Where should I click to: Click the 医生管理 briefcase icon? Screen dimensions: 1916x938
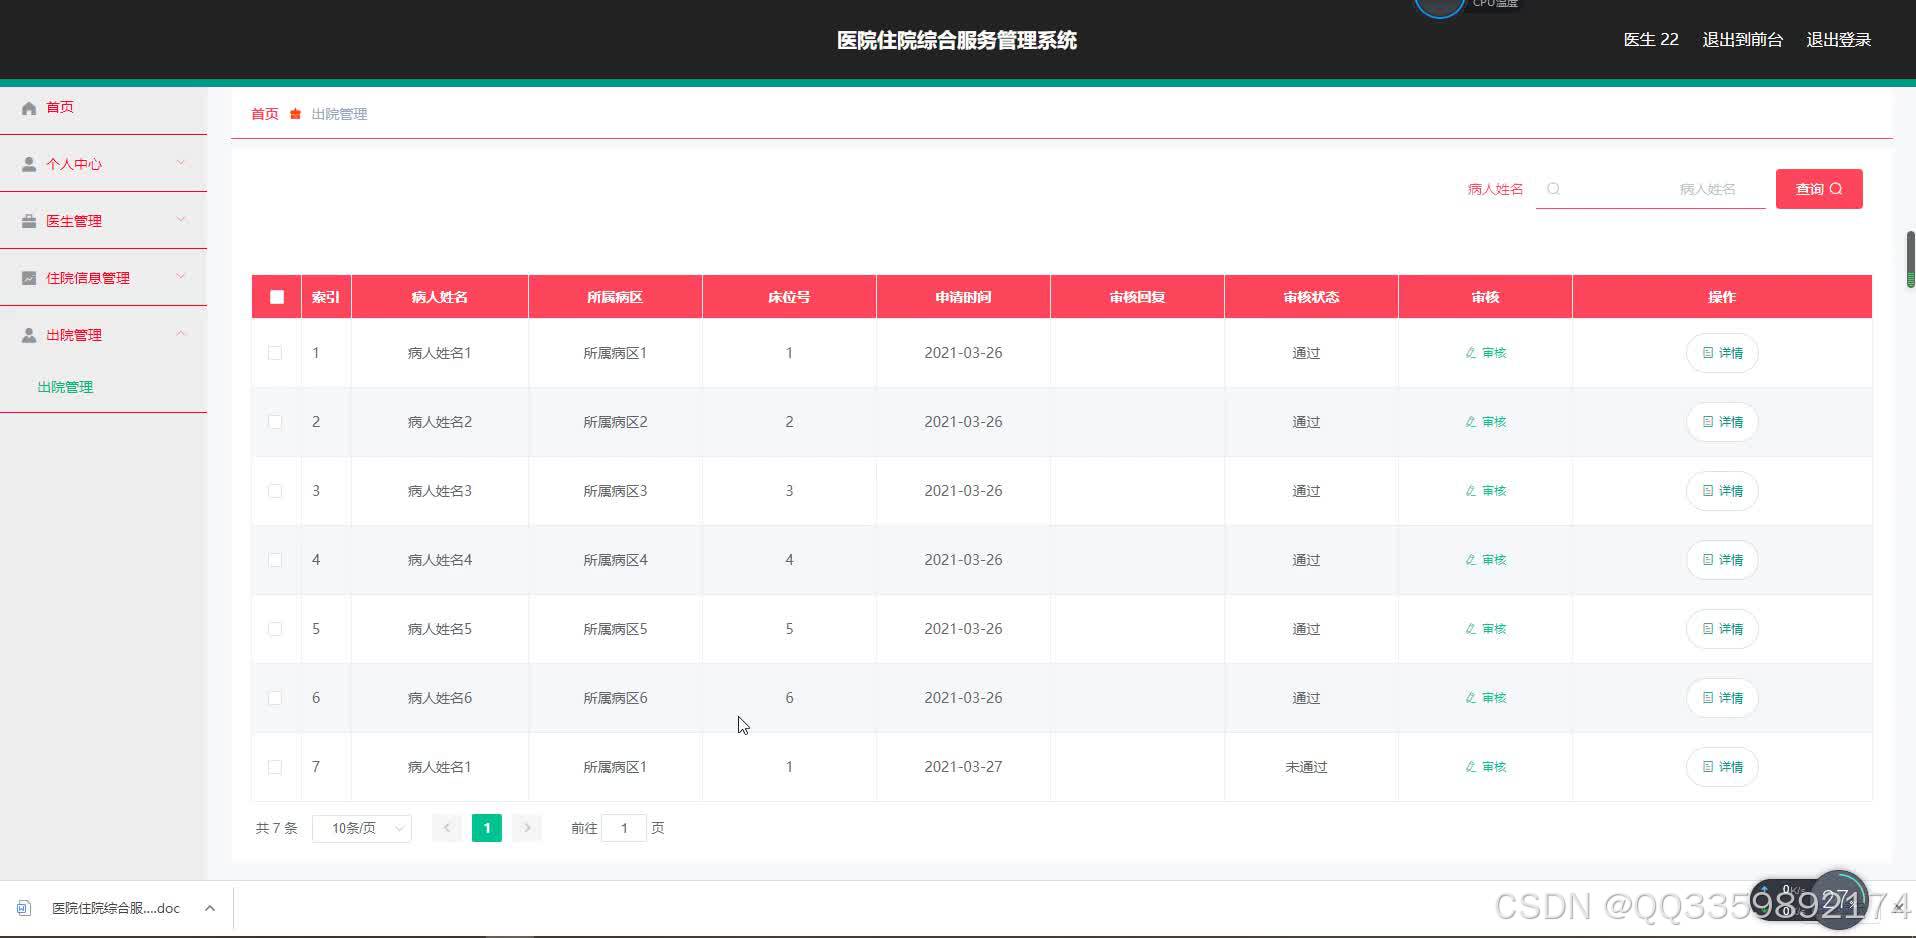tap(29, 221)
